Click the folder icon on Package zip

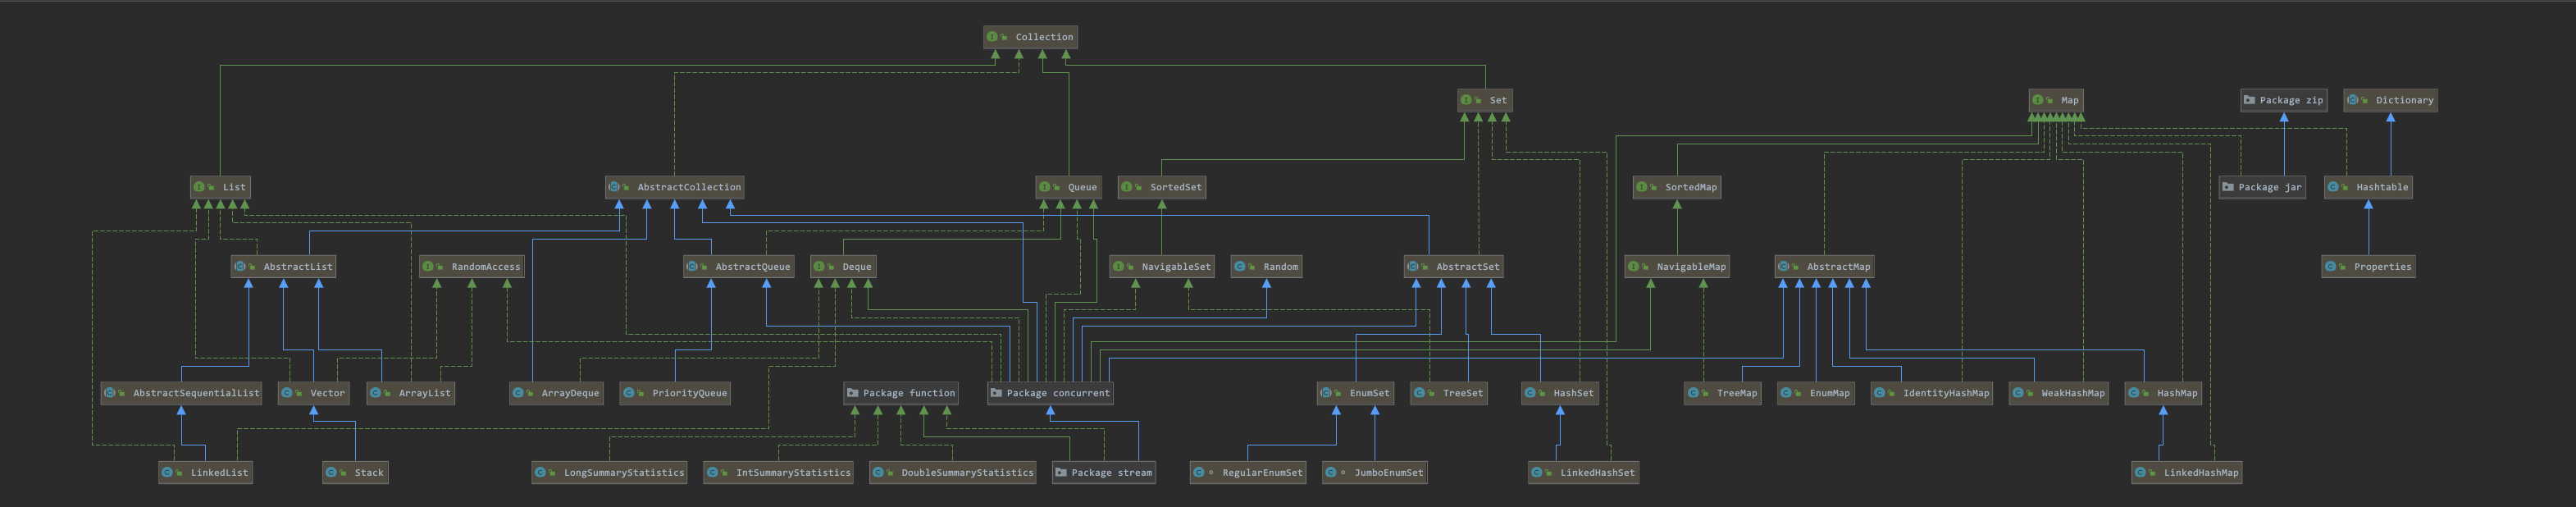pyautogui.click(x=2249, y=100)
